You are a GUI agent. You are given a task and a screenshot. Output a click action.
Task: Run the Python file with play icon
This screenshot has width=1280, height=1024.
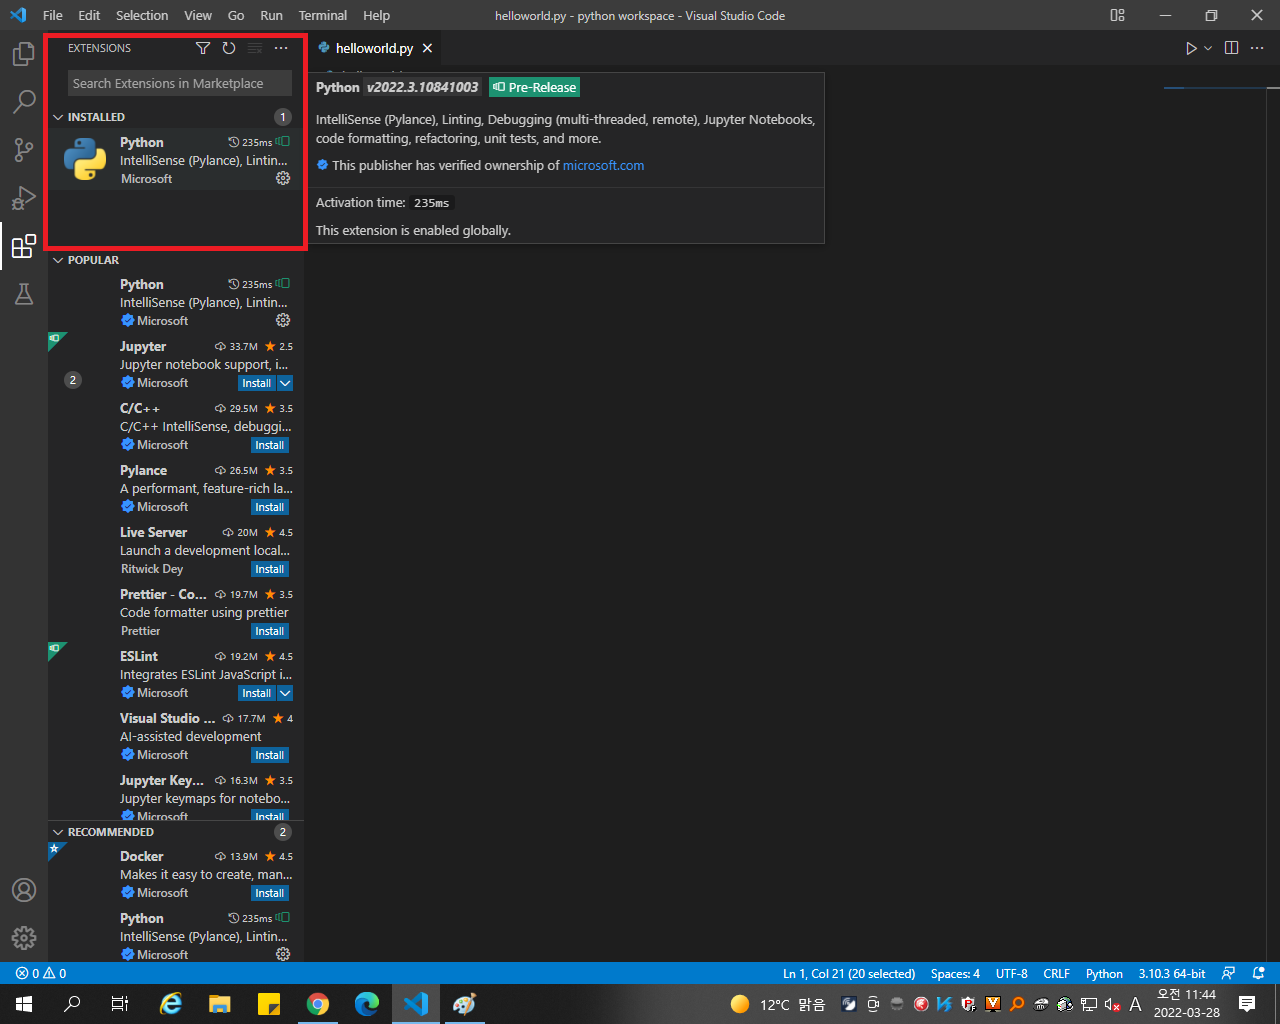pyautogui.click(x=1191, y=48)
